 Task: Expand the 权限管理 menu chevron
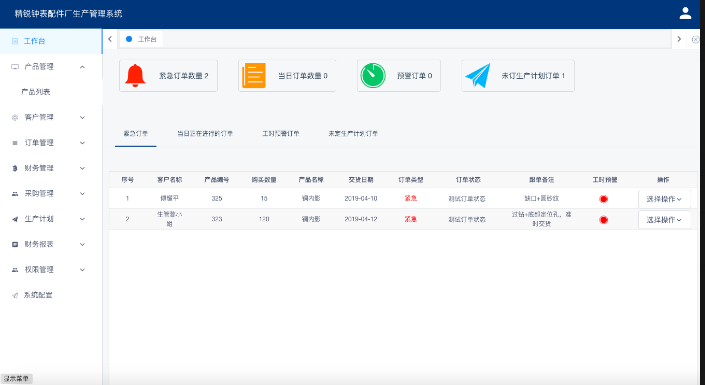pyautogui.click(x=82, y=270)
